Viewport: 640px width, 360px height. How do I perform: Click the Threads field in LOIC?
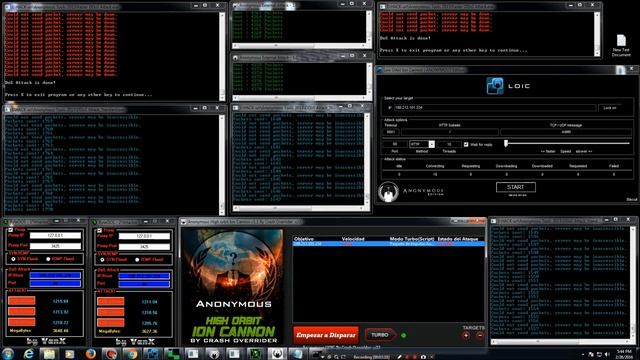[x=449, y=144]
